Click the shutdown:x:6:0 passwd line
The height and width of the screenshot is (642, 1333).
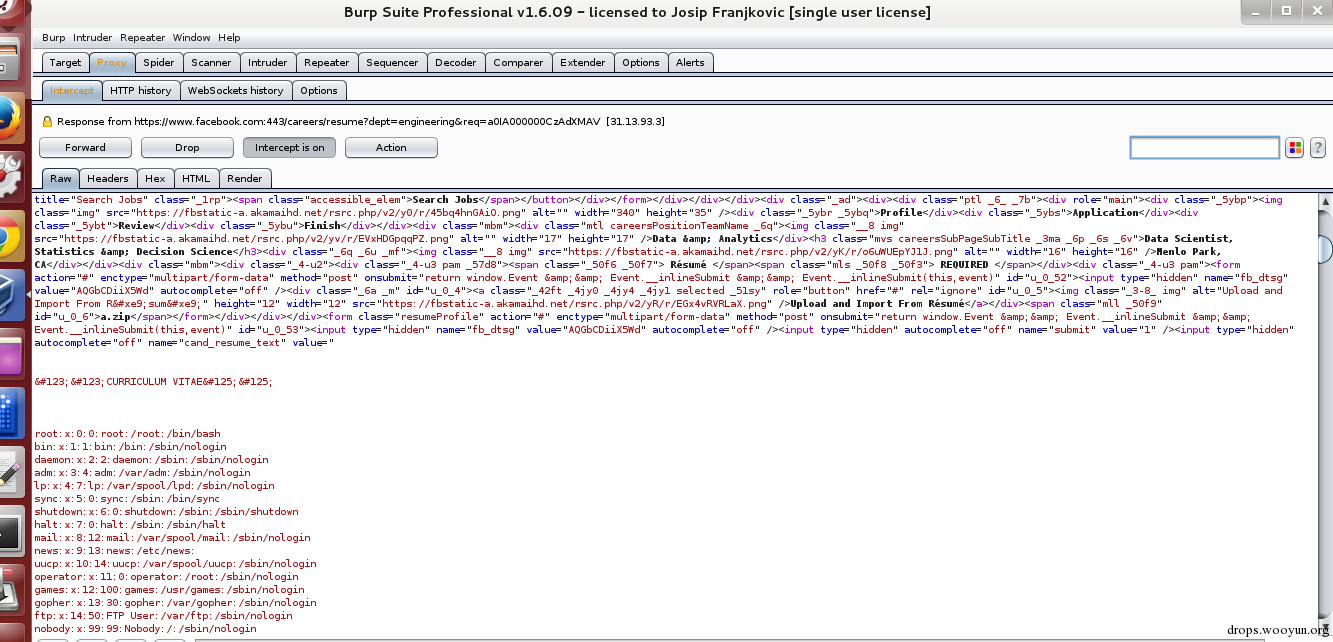pyautogui.click(x=166, y=511)
